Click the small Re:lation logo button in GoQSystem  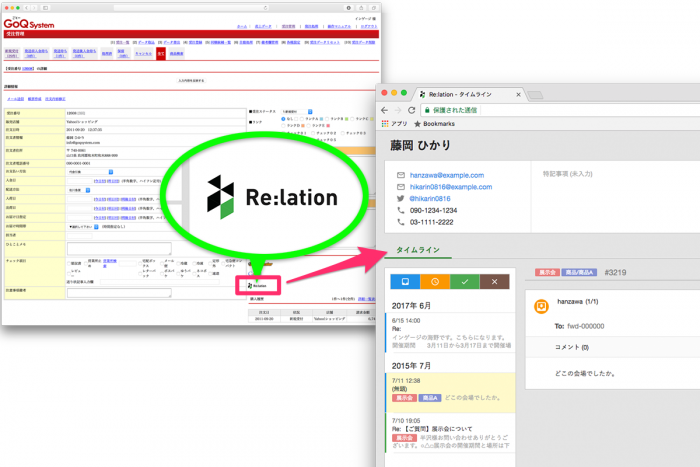click(x=258, y=285)
